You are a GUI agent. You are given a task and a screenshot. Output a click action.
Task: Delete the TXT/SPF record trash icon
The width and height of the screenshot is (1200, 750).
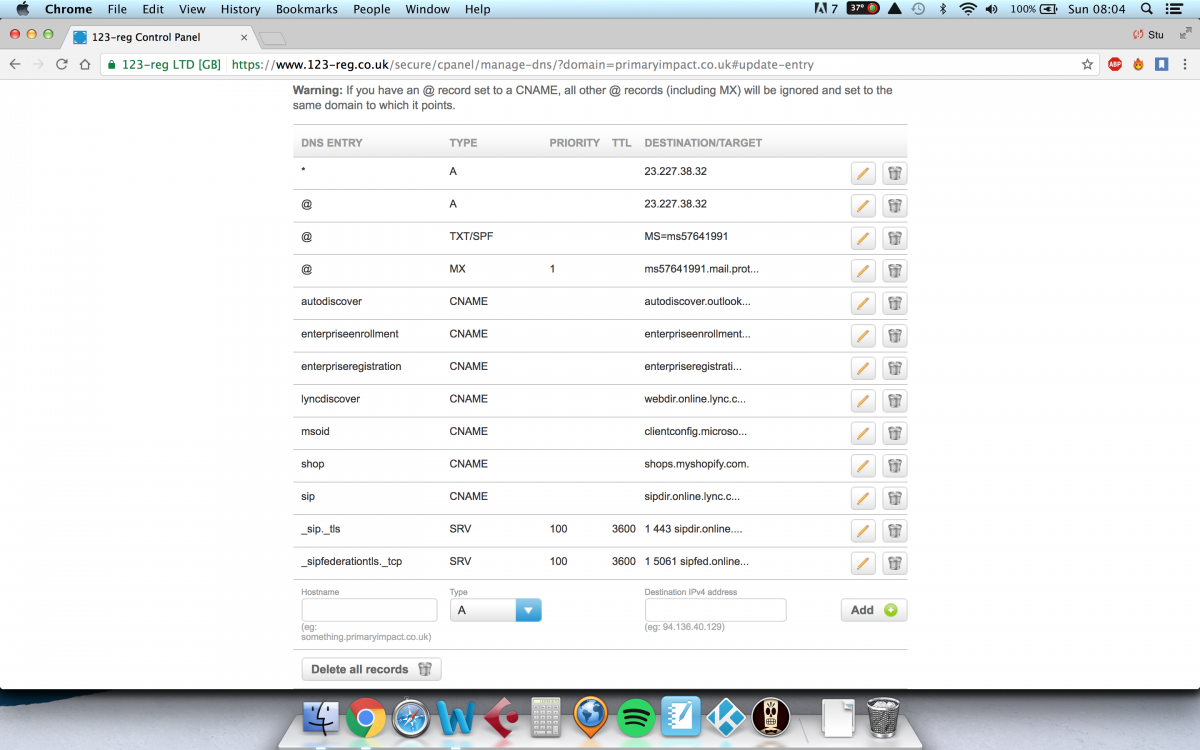point(895,238)
